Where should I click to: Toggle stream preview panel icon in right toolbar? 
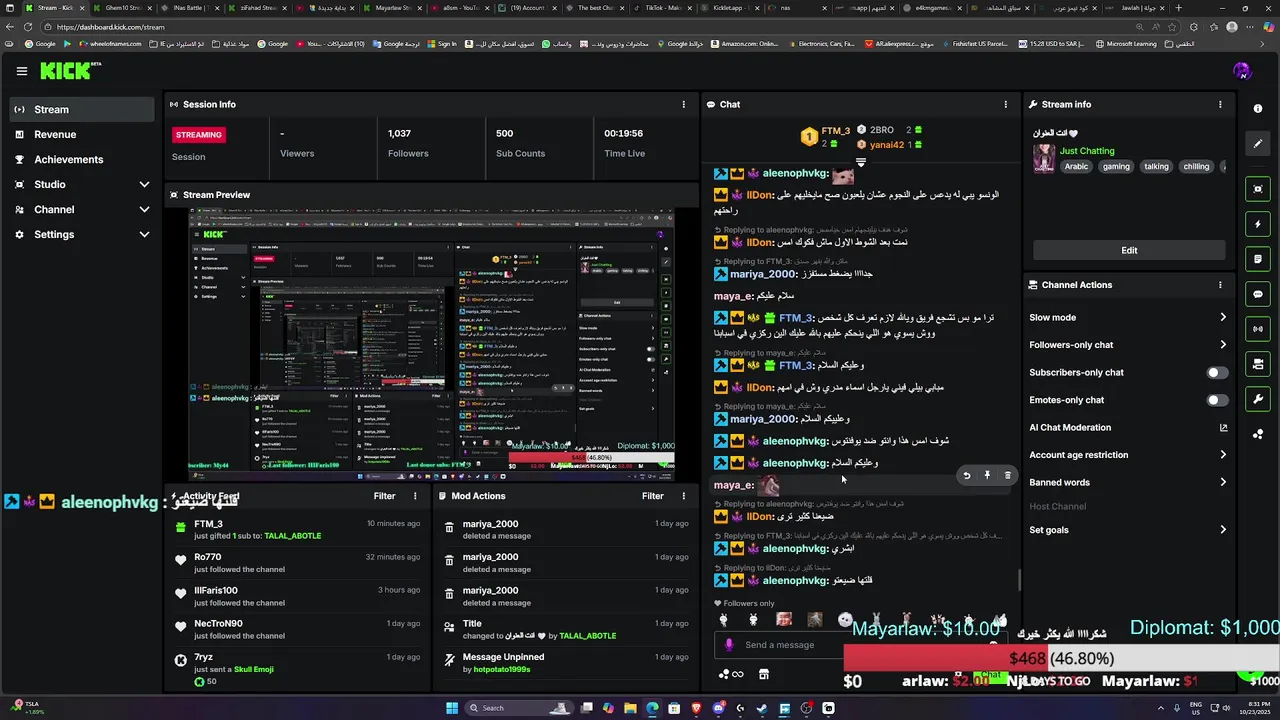pos(1258,189)
